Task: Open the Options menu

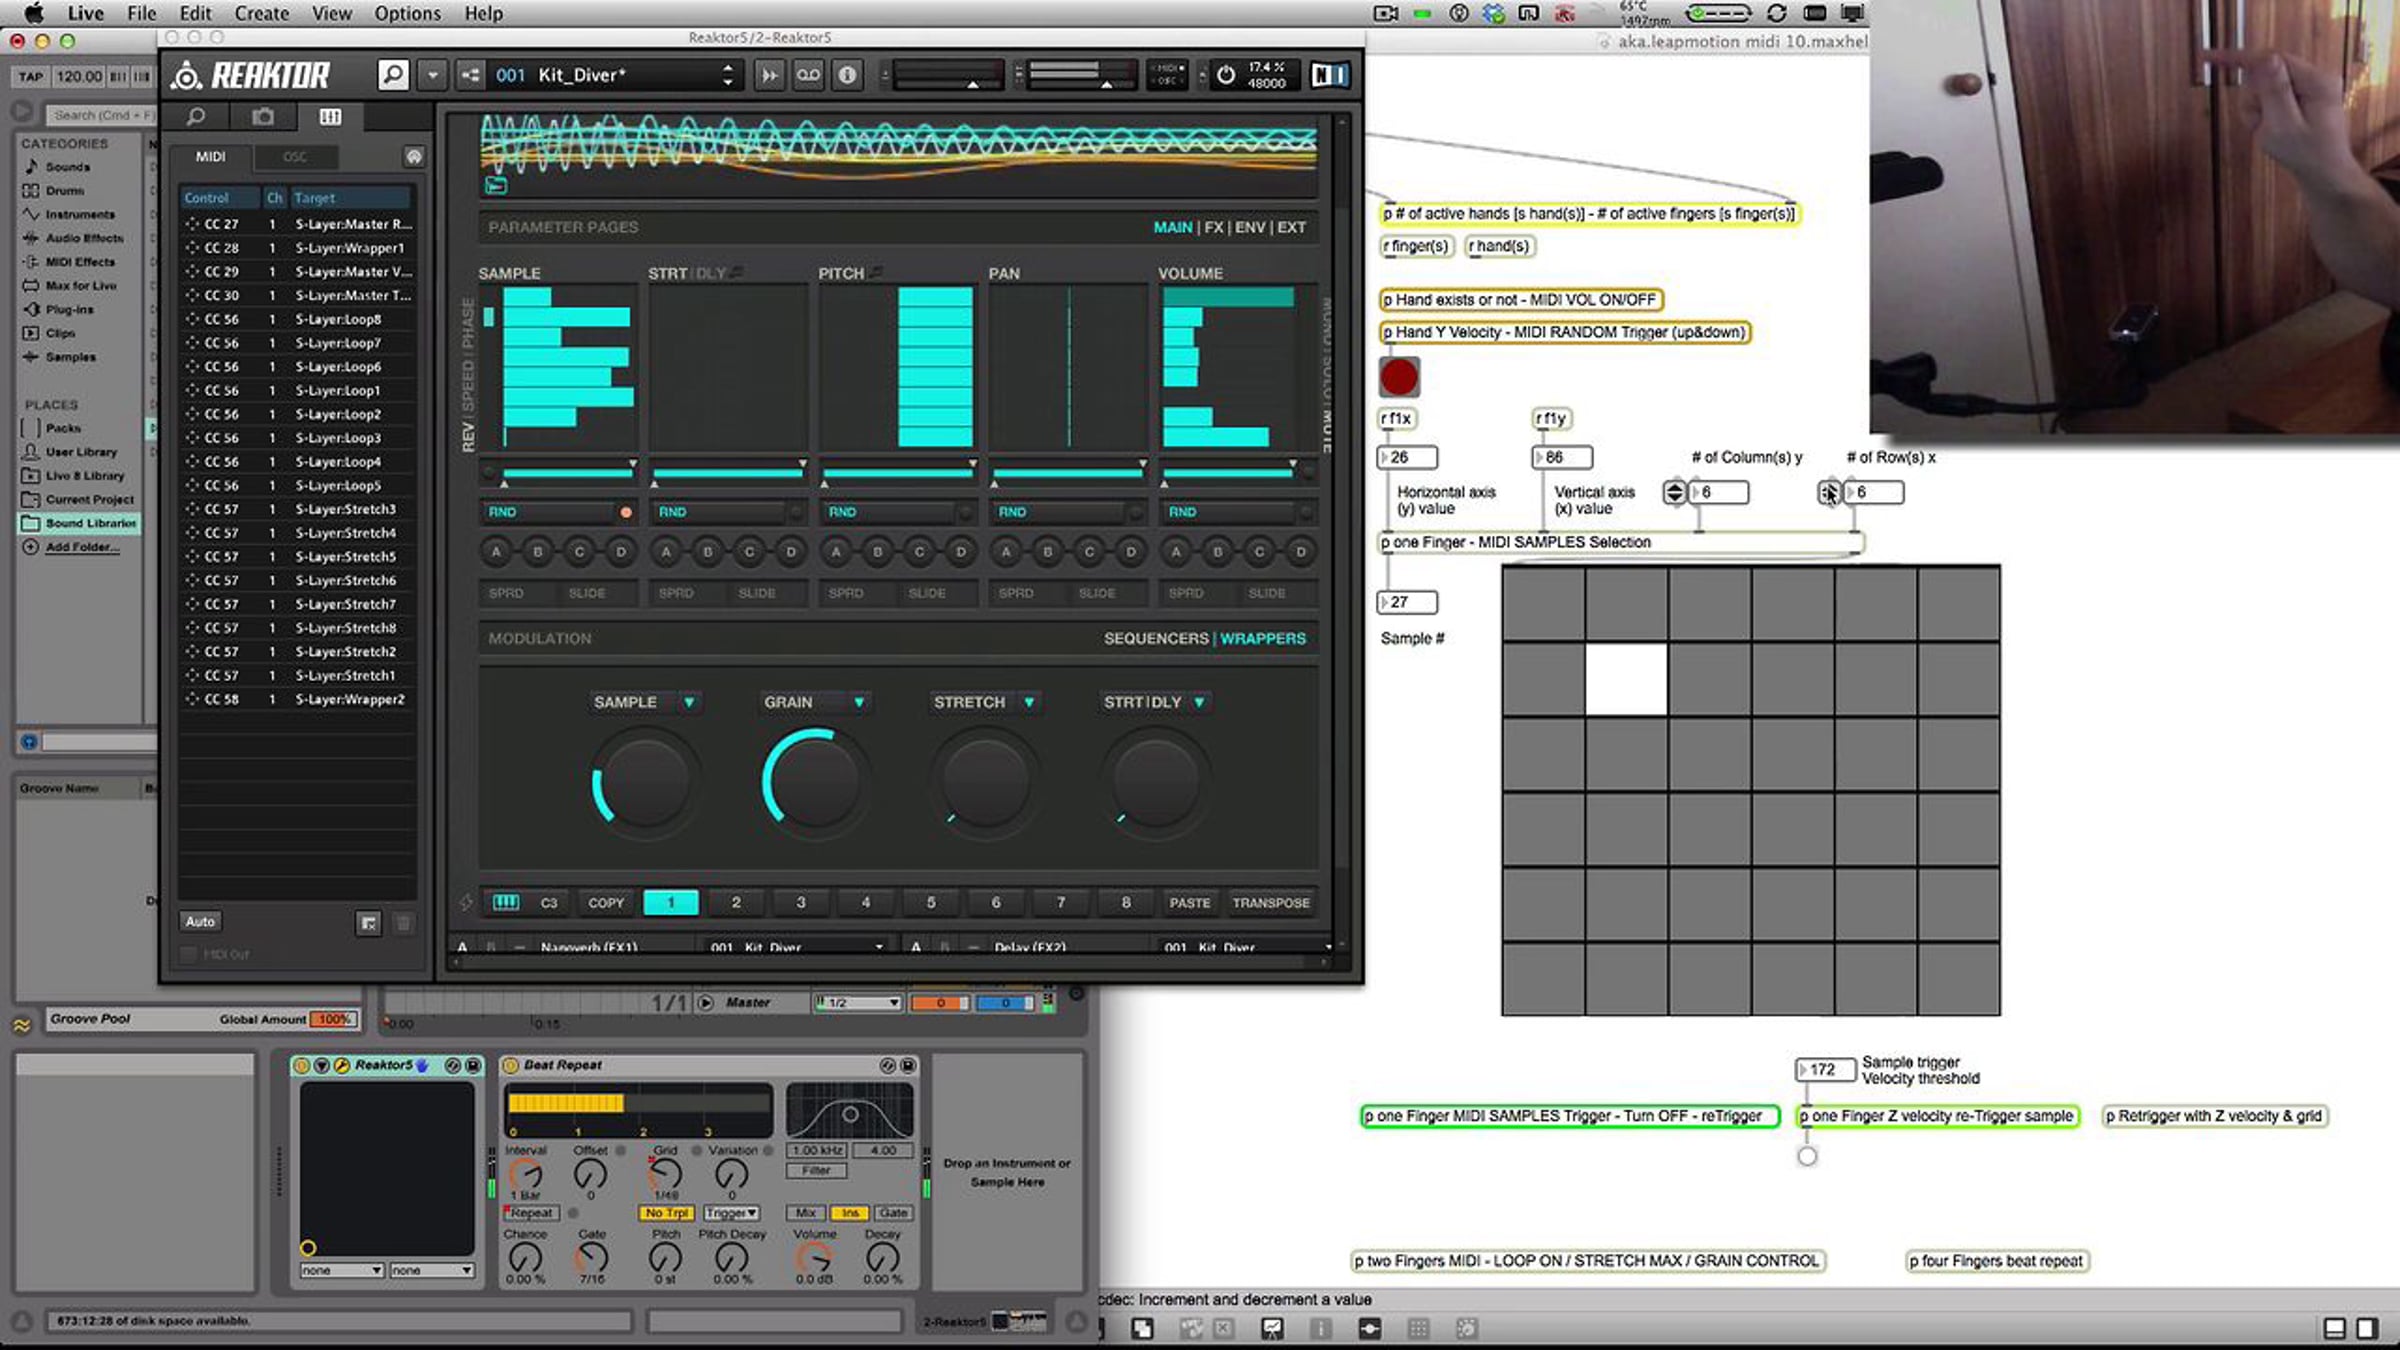Action: (407, 13)
